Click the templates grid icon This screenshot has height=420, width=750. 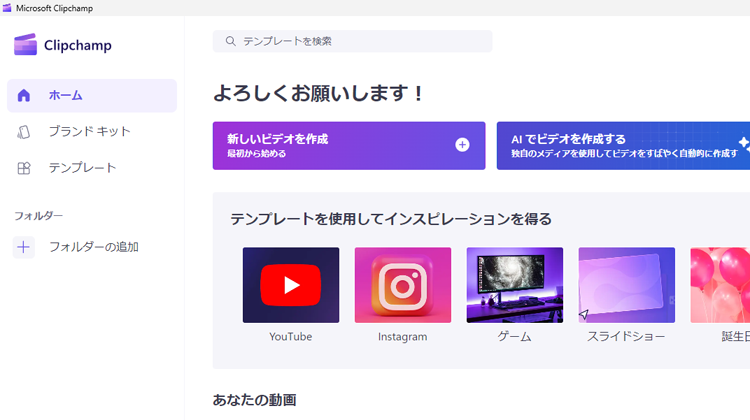coord(23,168)
